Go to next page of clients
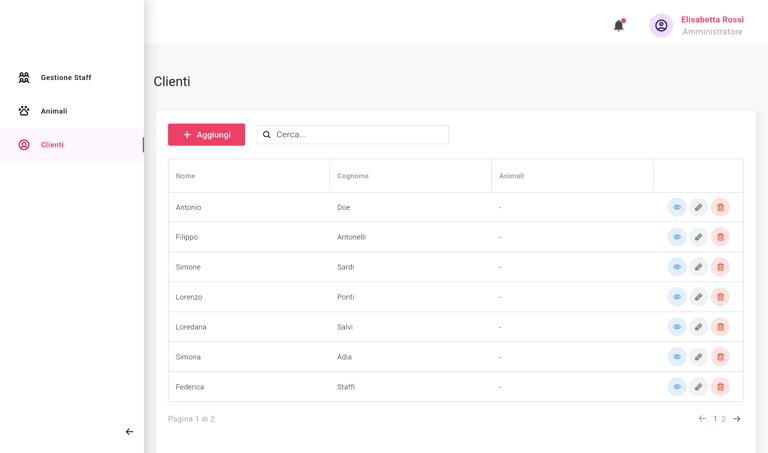 (737, 419)
